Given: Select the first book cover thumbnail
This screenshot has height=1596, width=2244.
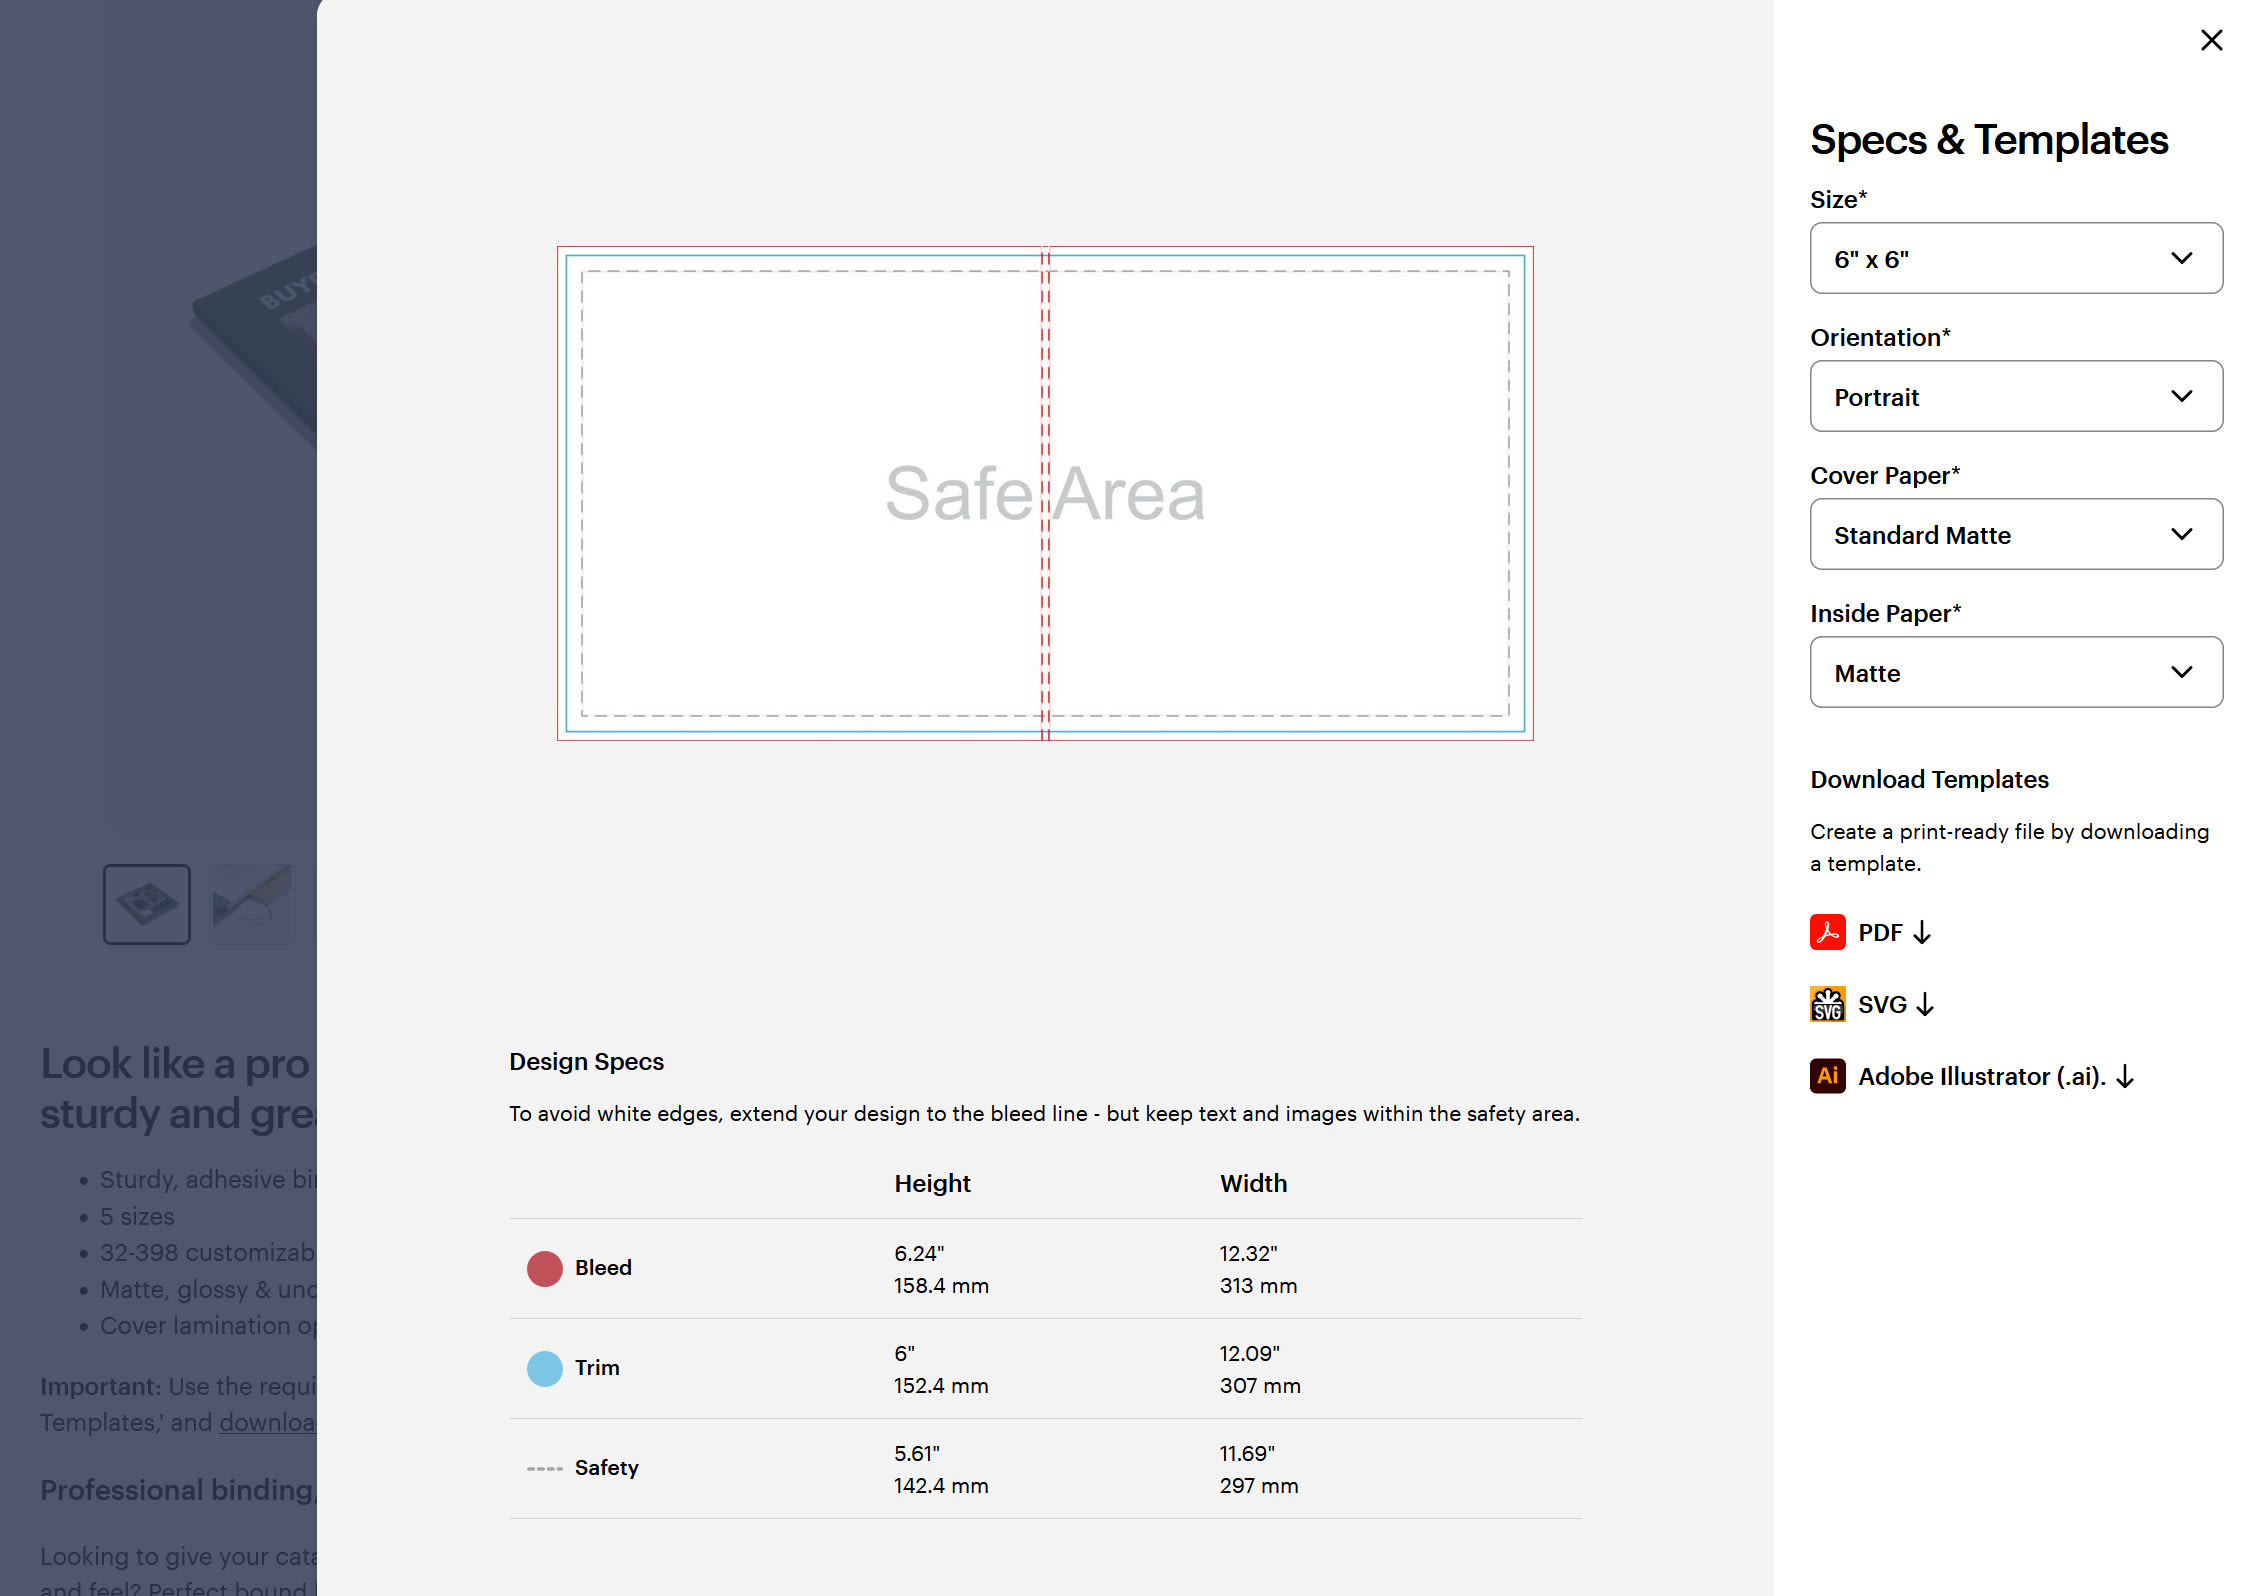Looking at the screenshot, I should 147,903.
